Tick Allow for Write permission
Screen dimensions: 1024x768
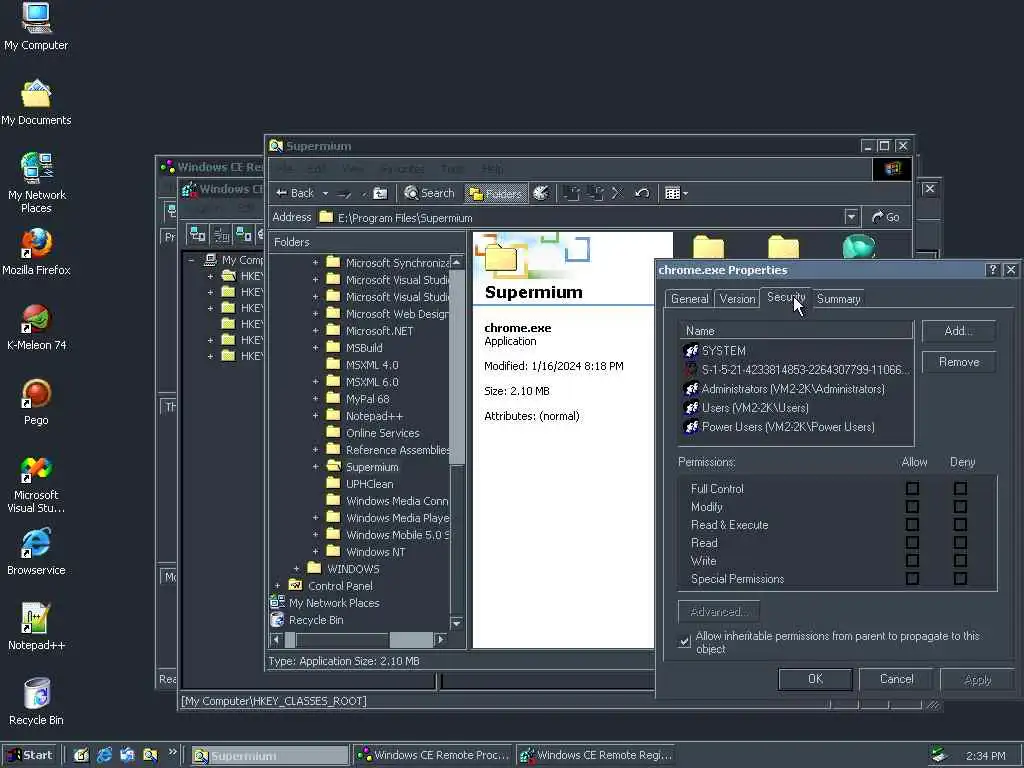point(912,560)
